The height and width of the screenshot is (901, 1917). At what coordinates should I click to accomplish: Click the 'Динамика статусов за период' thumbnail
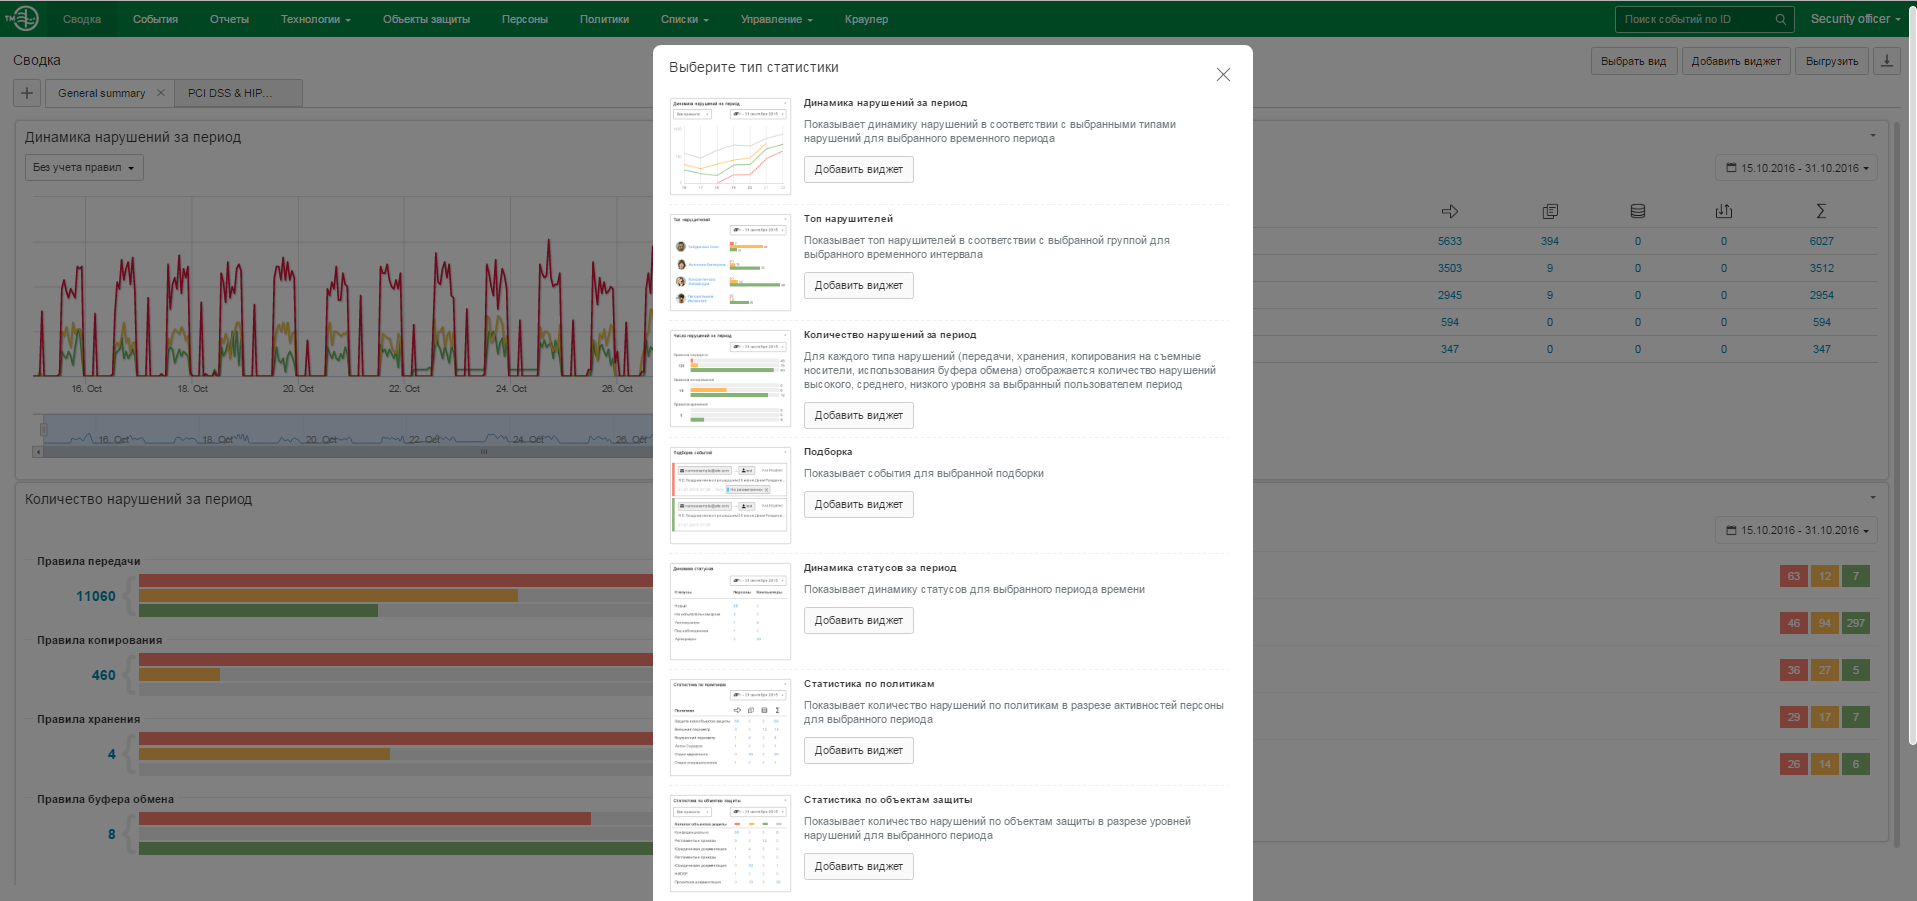click(x=730, y=611)
